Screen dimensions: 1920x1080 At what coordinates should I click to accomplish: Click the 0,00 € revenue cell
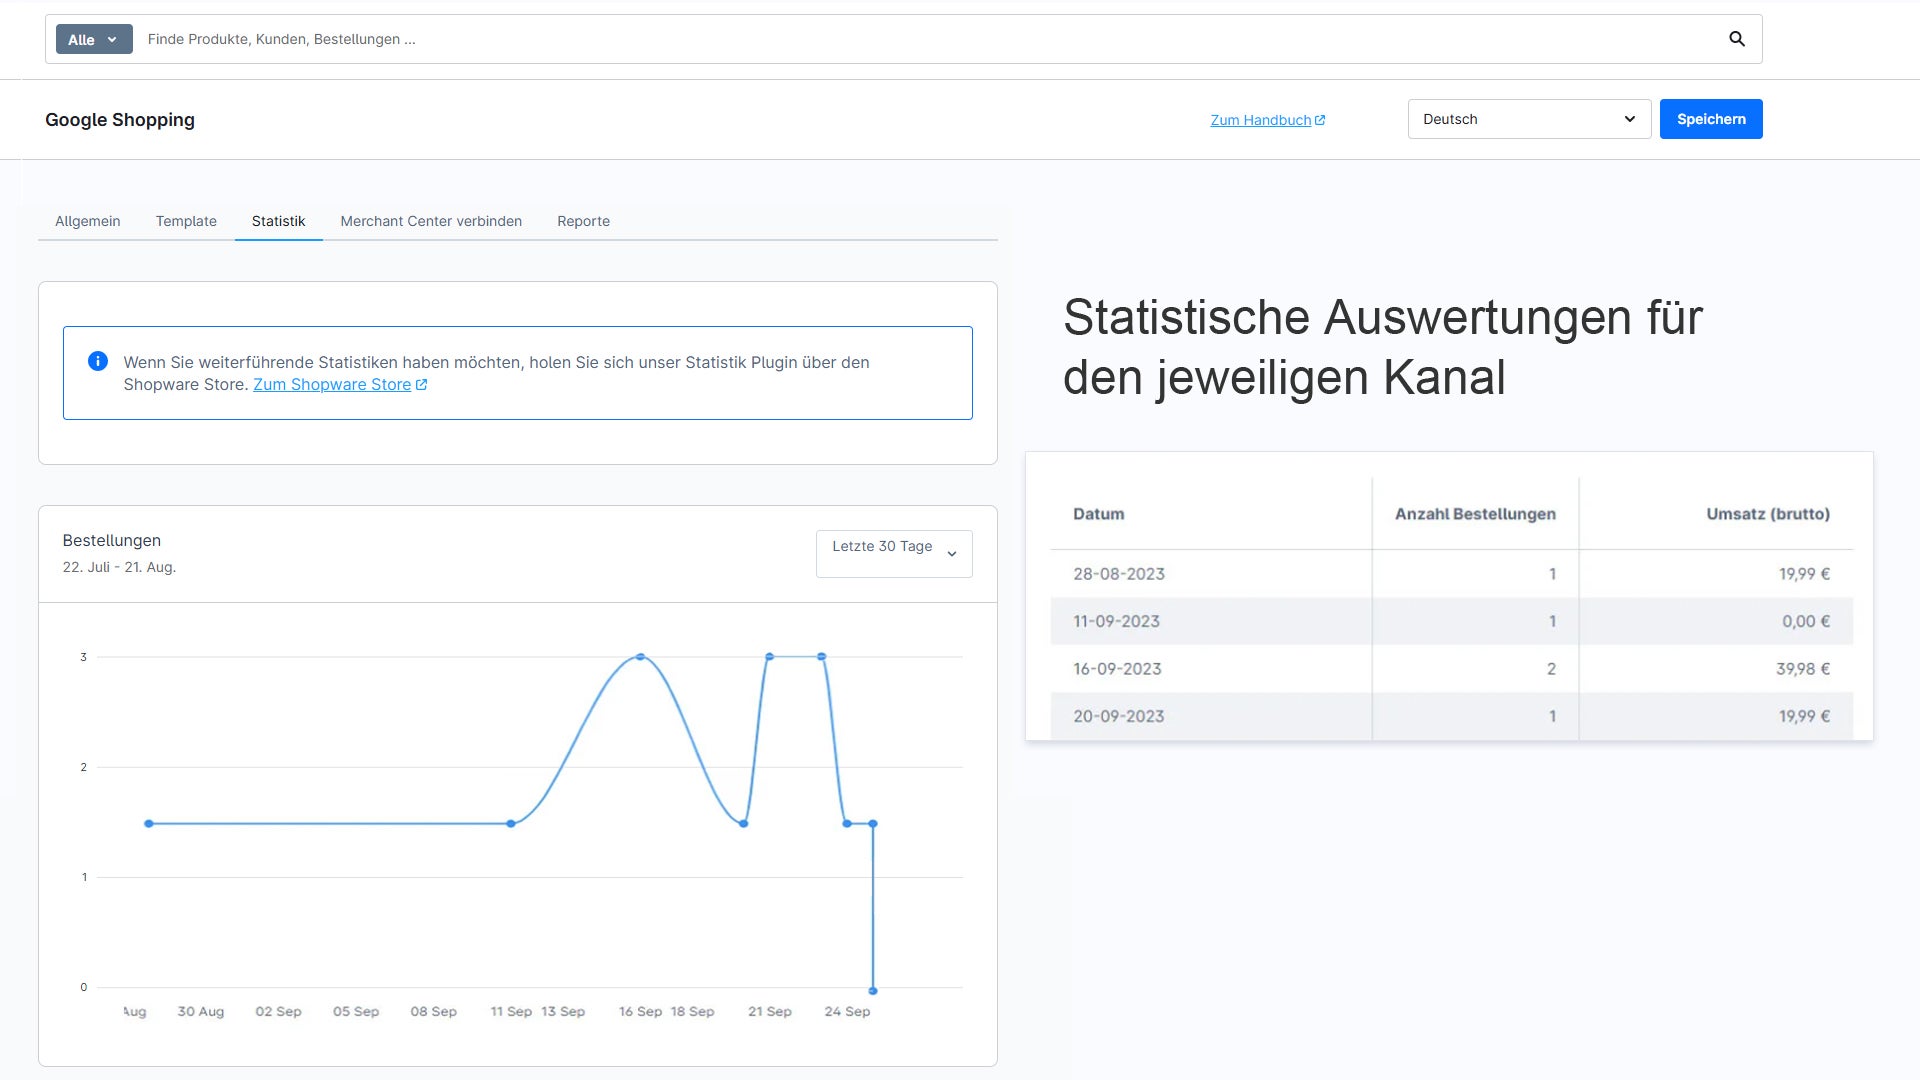(1806, 621)
